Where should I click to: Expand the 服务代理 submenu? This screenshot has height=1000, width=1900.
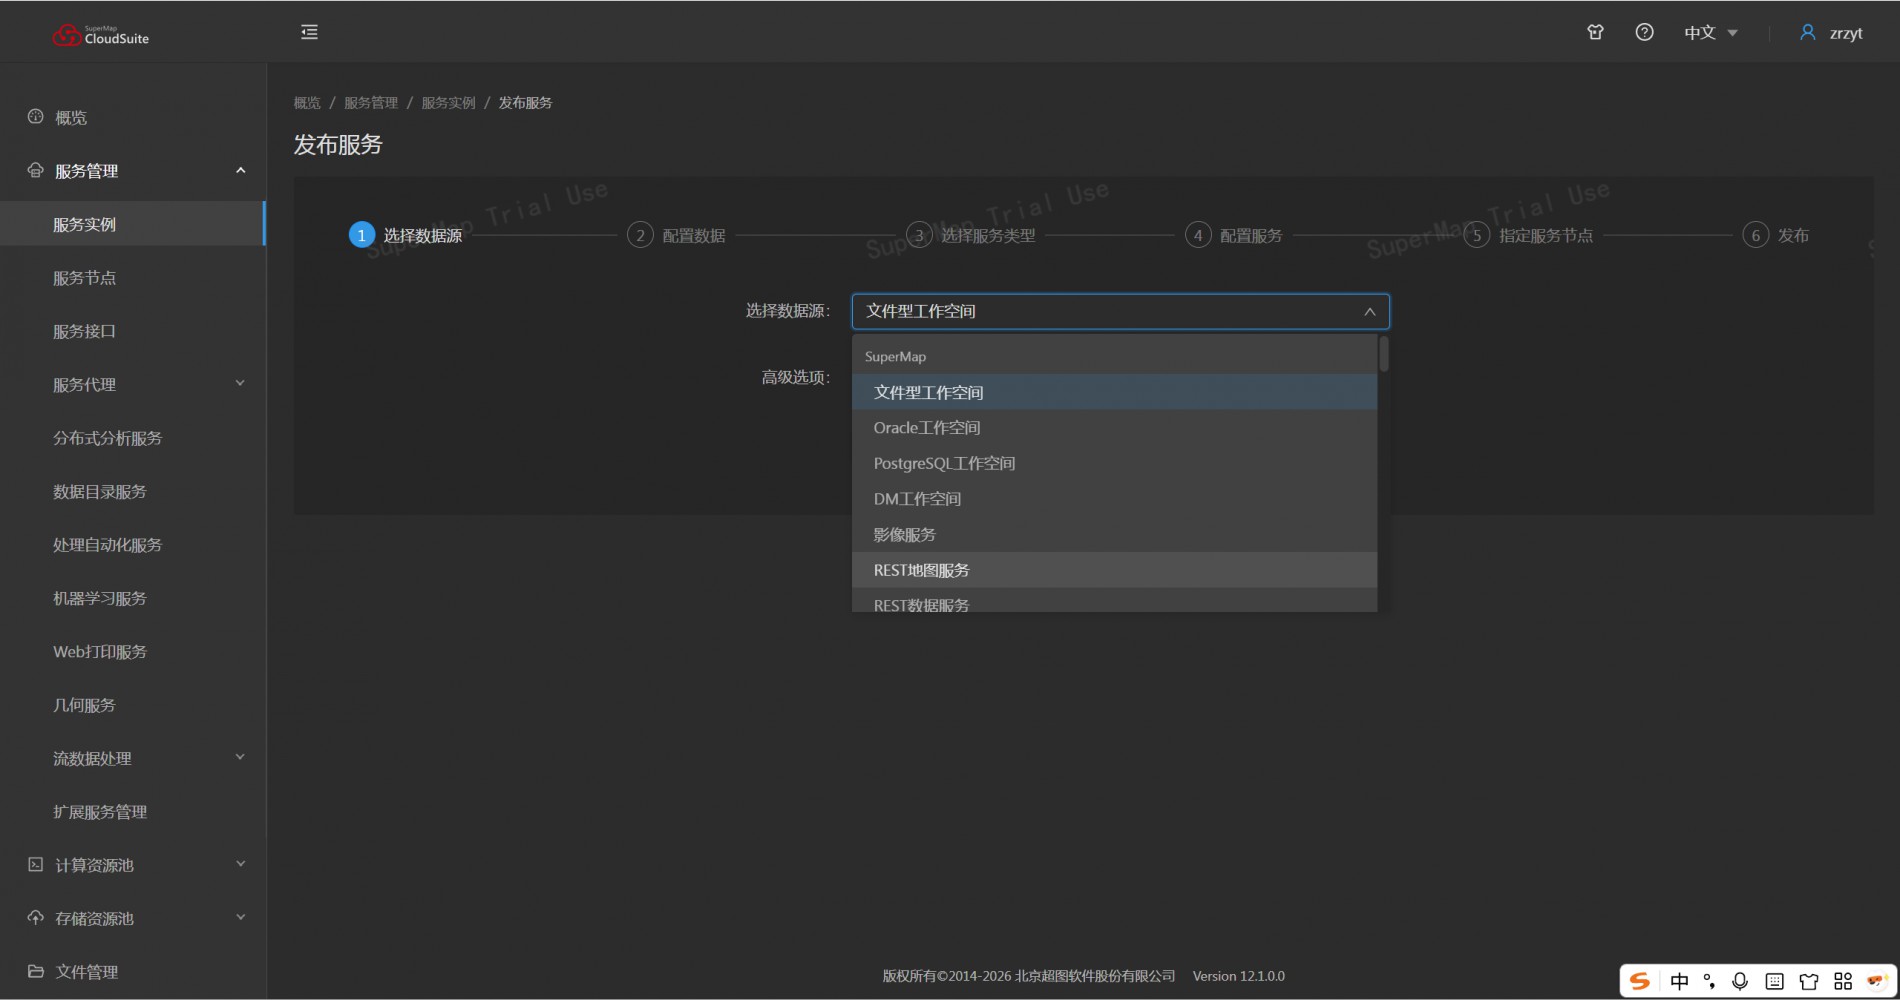(133, 384)
